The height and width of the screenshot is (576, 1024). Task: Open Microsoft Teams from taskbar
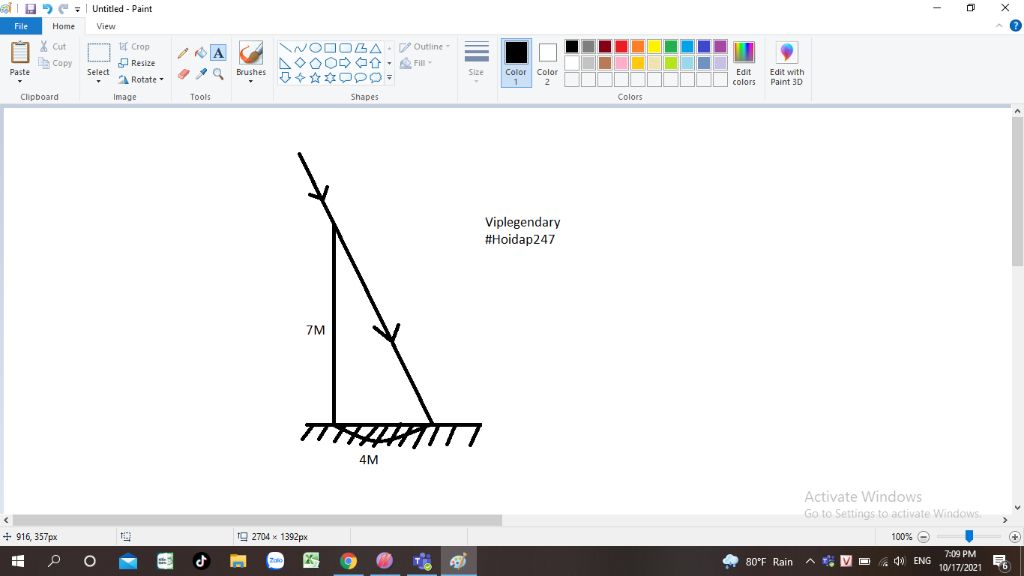(422, 561)
